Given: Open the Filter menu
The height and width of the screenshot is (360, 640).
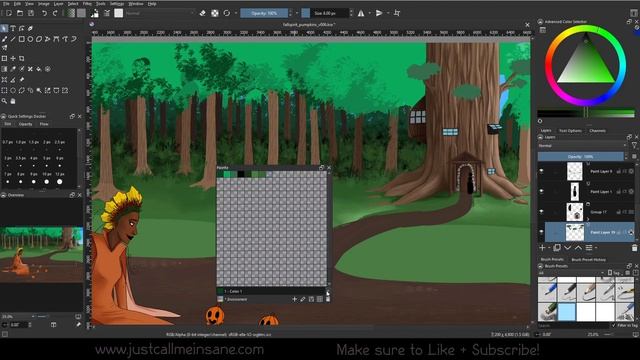Looking at the screenshot, I should coord(87,4).
